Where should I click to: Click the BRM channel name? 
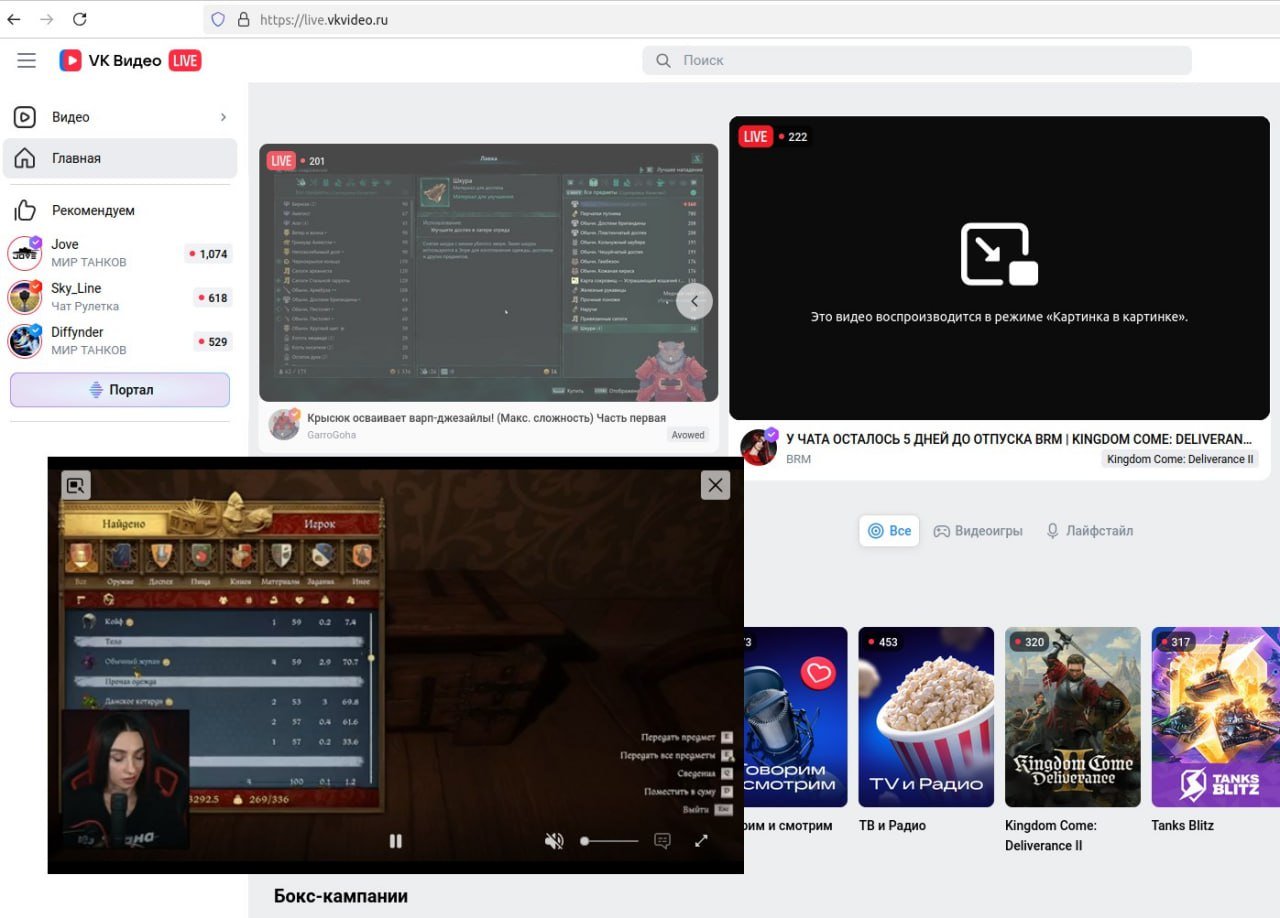(x=799, y=459)
